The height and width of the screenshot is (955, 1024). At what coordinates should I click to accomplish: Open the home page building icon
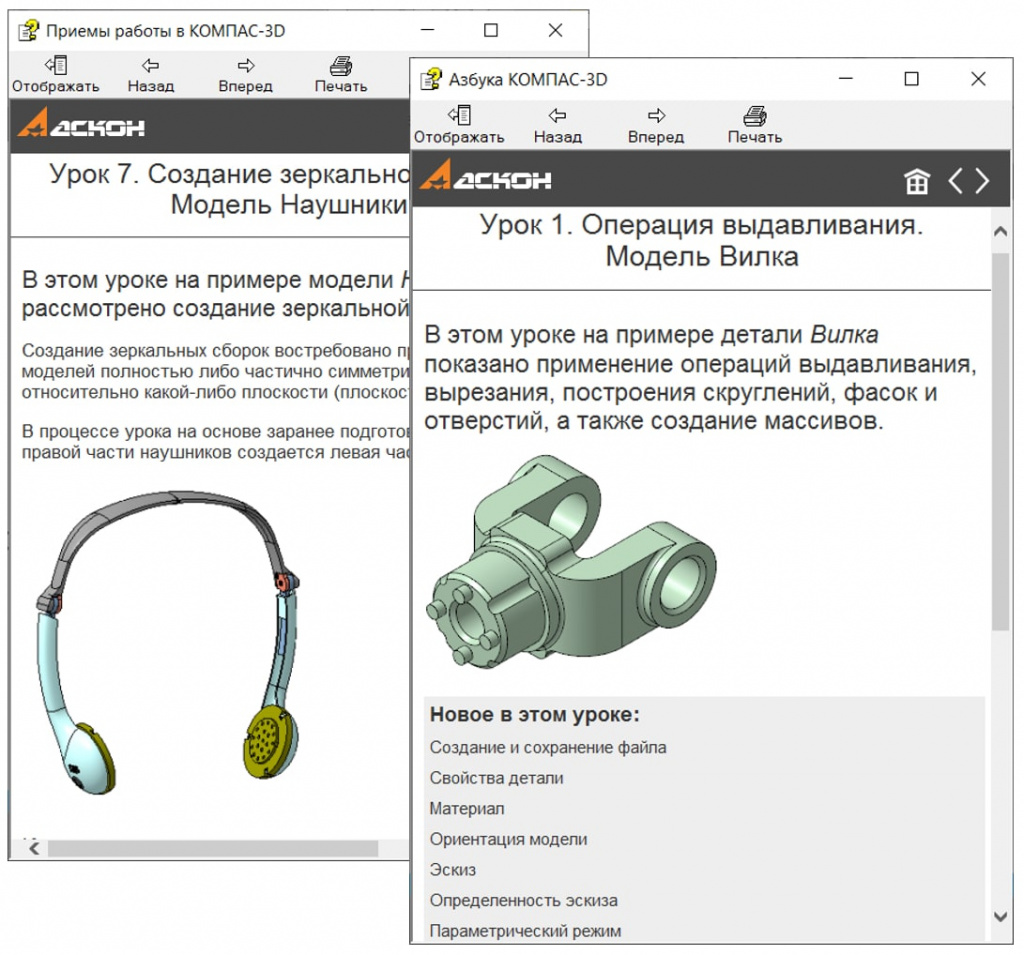coord(916,181)
